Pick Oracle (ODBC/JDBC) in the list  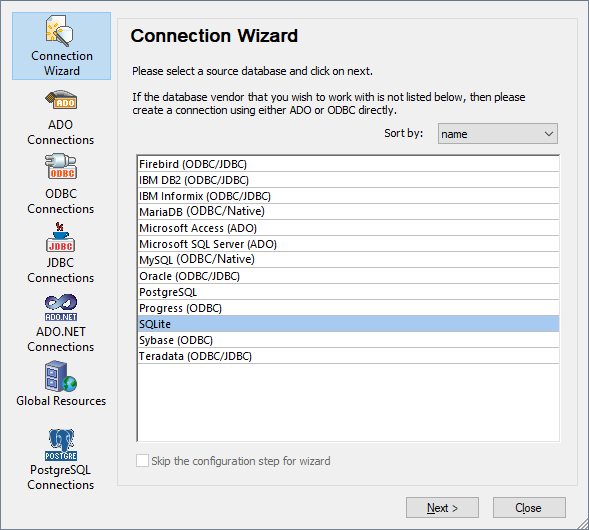tap(348, 276)
